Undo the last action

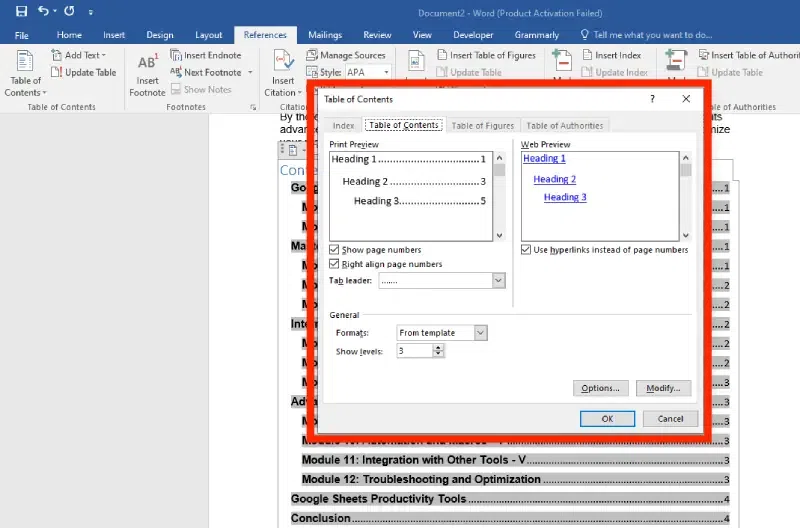click(x=43, y=11)
